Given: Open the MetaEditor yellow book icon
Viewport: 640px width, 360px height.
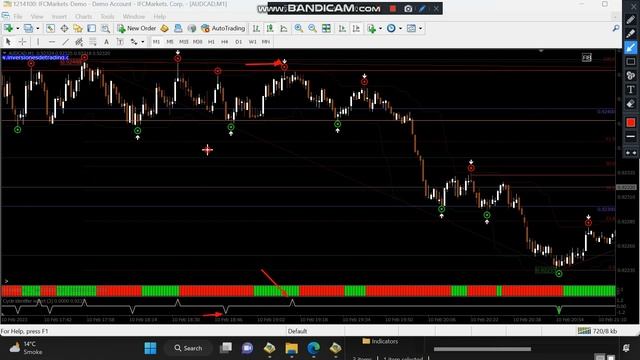Looking at the screenshot, I should pyautogui.click(x=164, y=28).
